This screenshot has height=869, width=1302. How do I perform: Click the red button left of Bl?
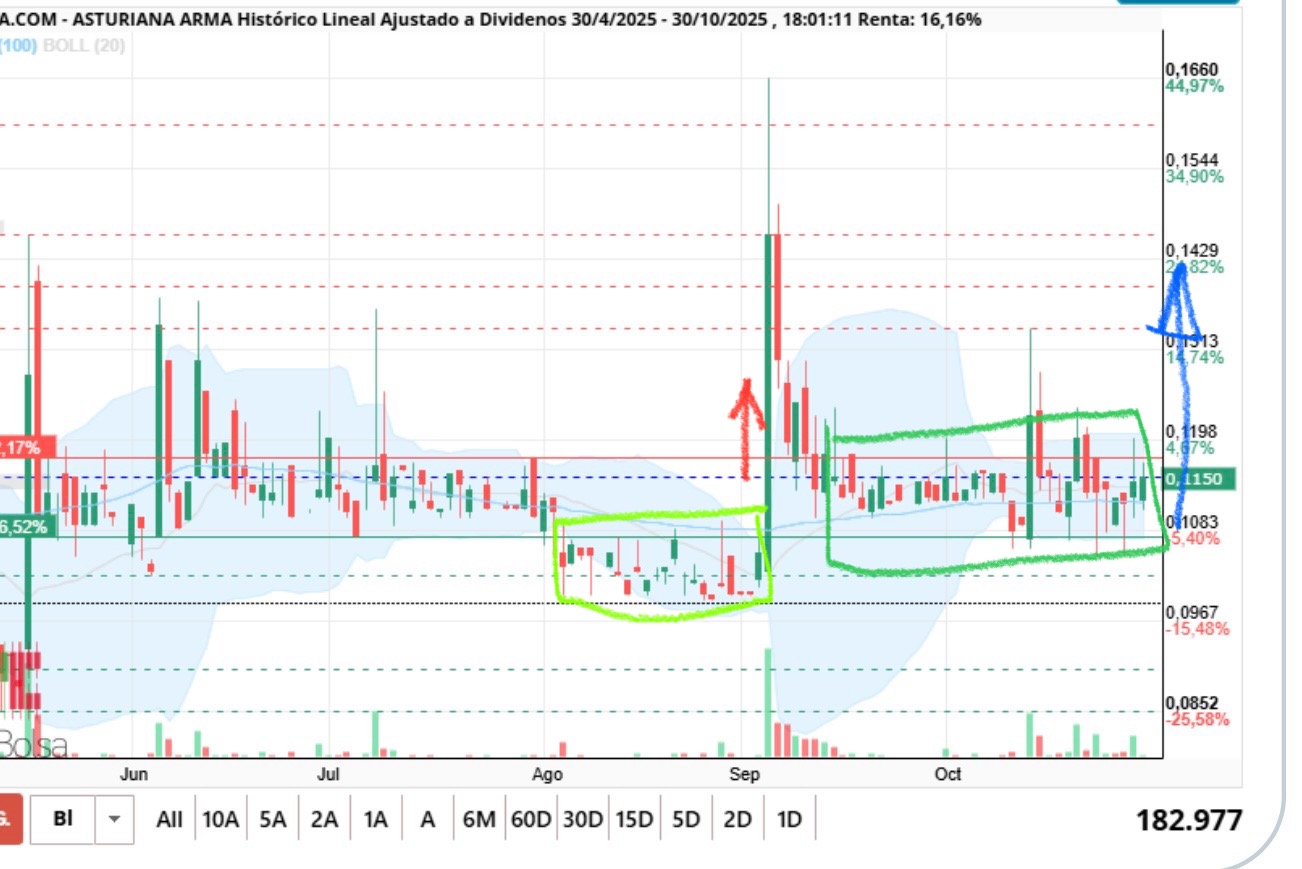(10, 819)
